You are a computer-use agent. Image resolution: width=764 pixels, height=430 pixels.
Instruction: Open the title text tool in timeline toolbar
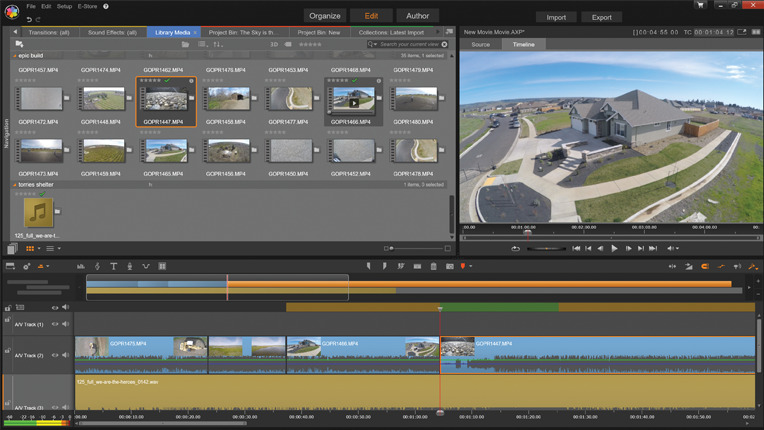click(x=113, y=267)
